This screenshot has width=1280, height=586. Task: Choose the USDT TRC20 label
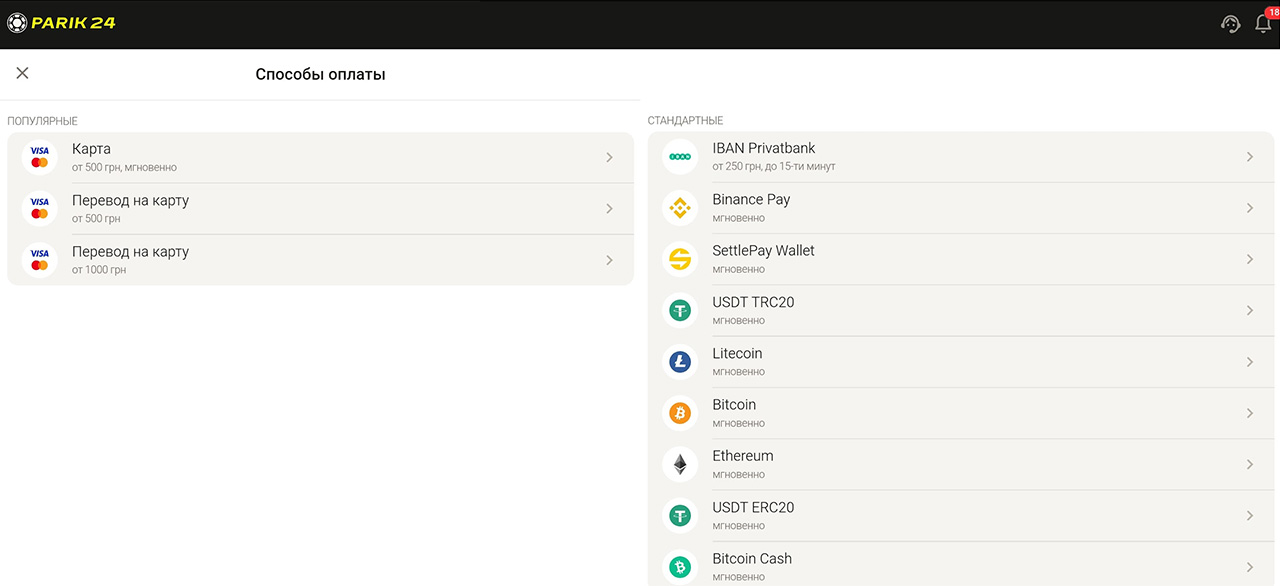(x=753, y=302)
